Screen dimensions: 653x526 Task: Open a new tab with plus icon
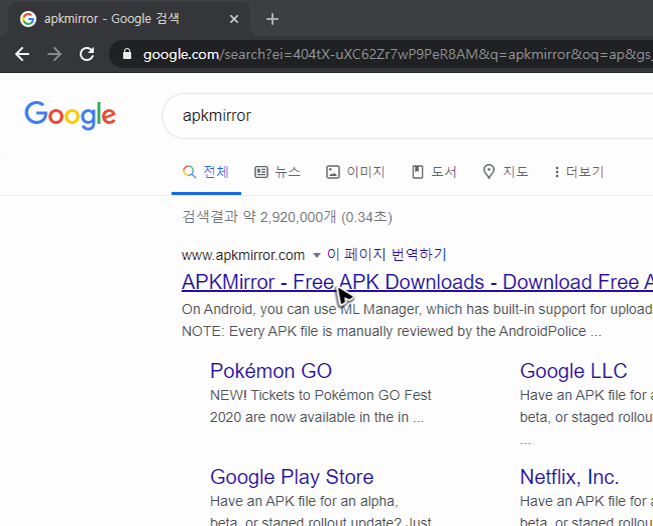coord(272,19)
